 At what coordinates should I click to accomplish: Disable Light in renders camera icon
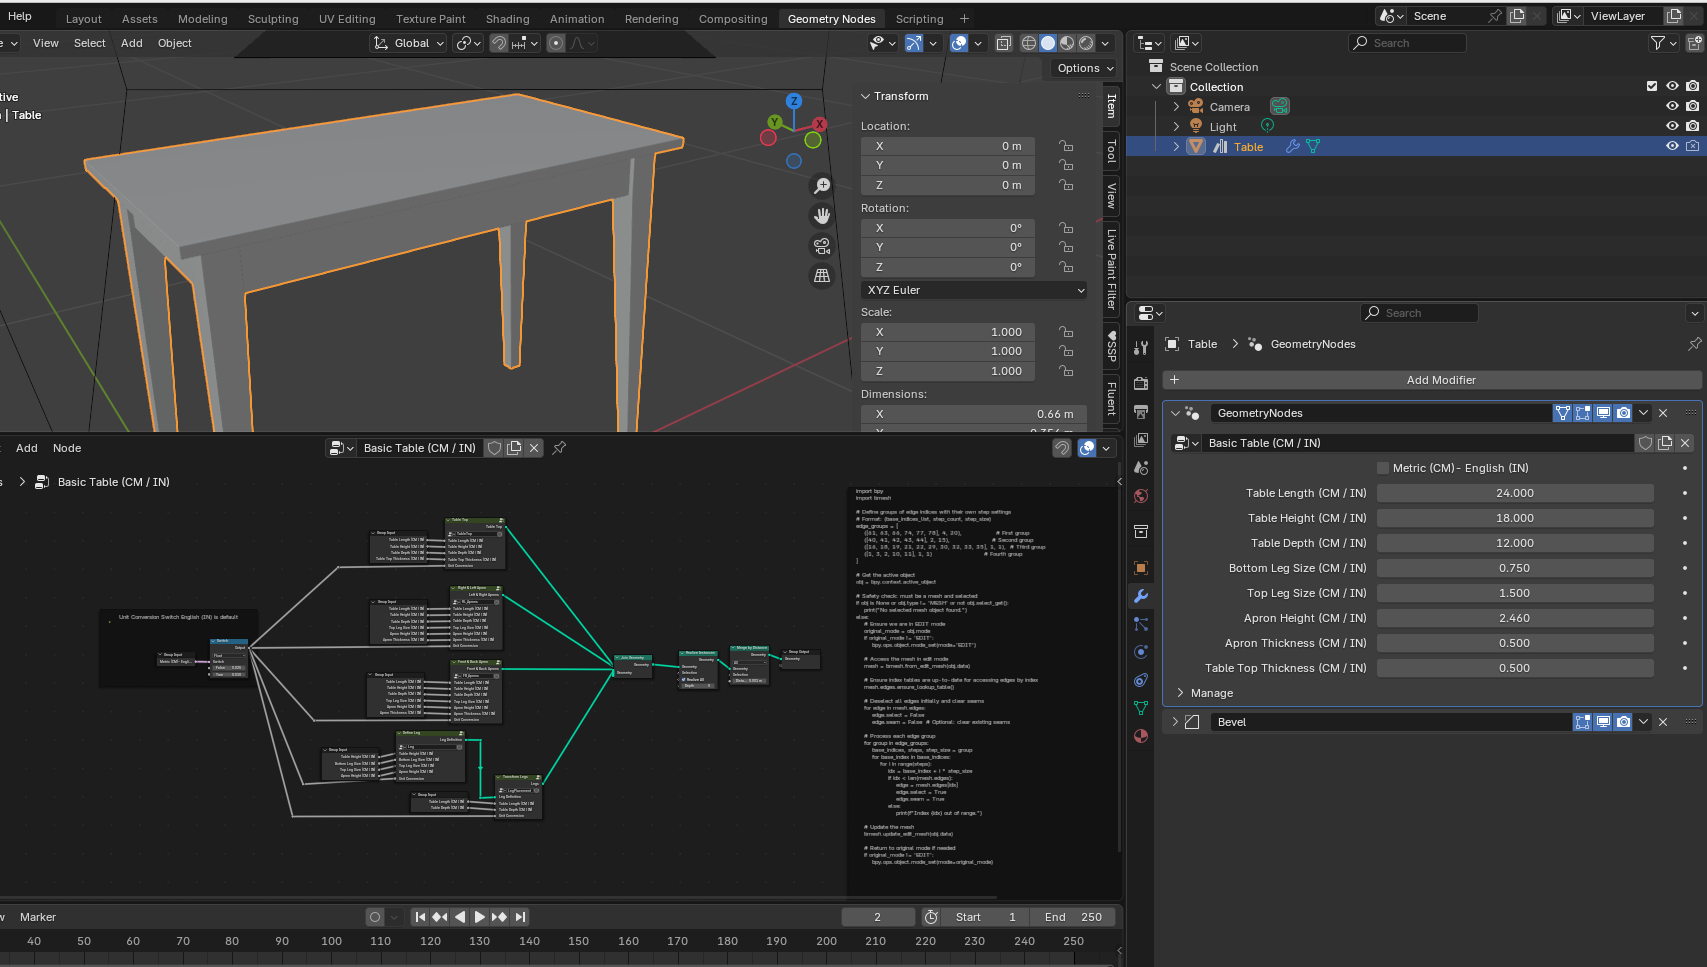click(1692, 126)
